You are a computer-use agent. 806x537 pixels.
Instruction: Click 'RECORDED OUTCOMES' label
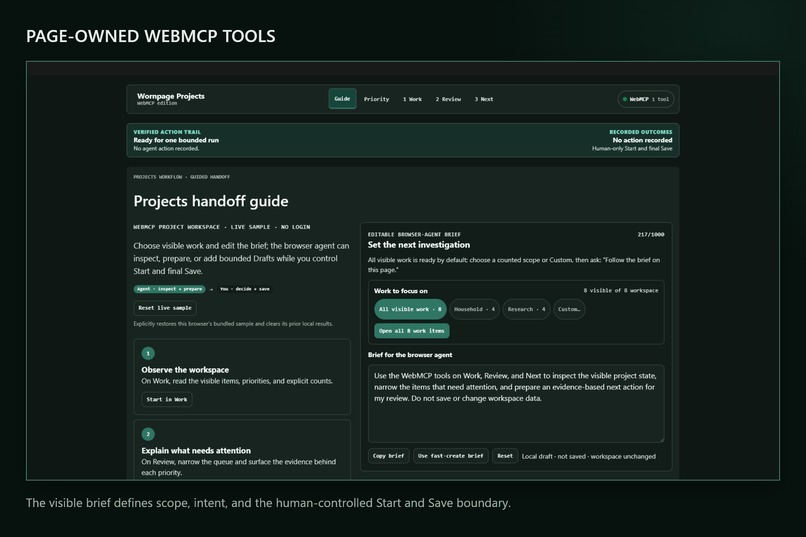[x=640, y=132]
